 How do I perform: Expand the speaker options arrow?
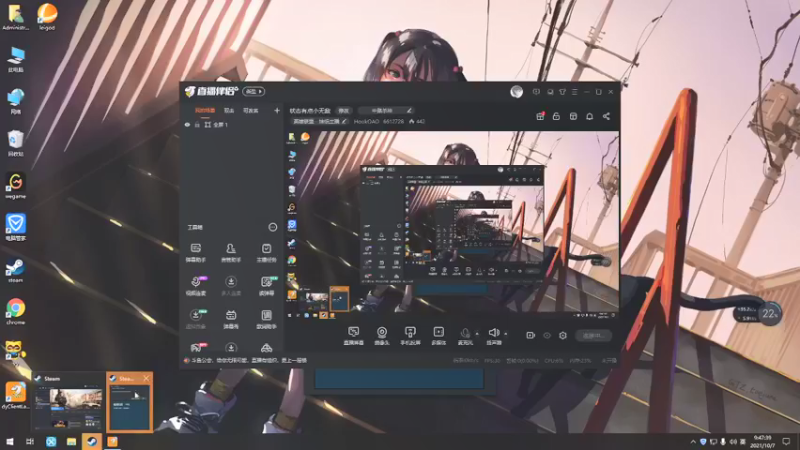(506, 334)
